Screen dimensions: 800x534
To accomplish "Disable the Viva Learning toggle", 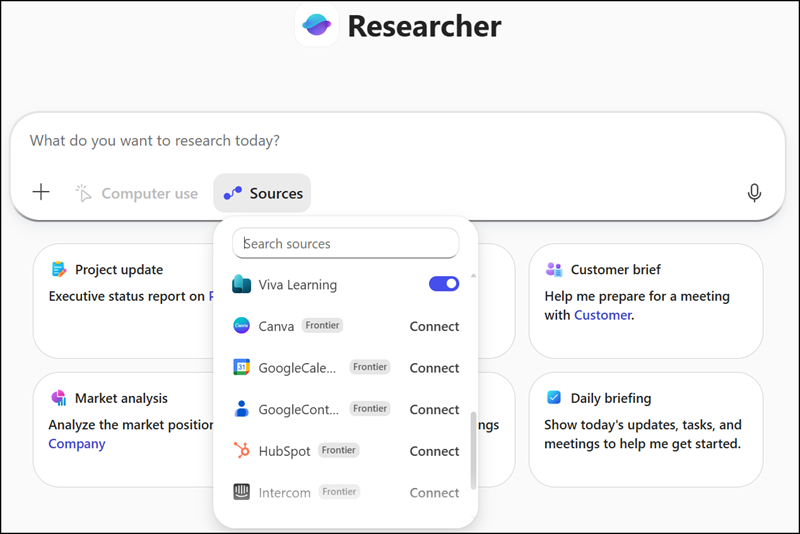I will 444,284.
